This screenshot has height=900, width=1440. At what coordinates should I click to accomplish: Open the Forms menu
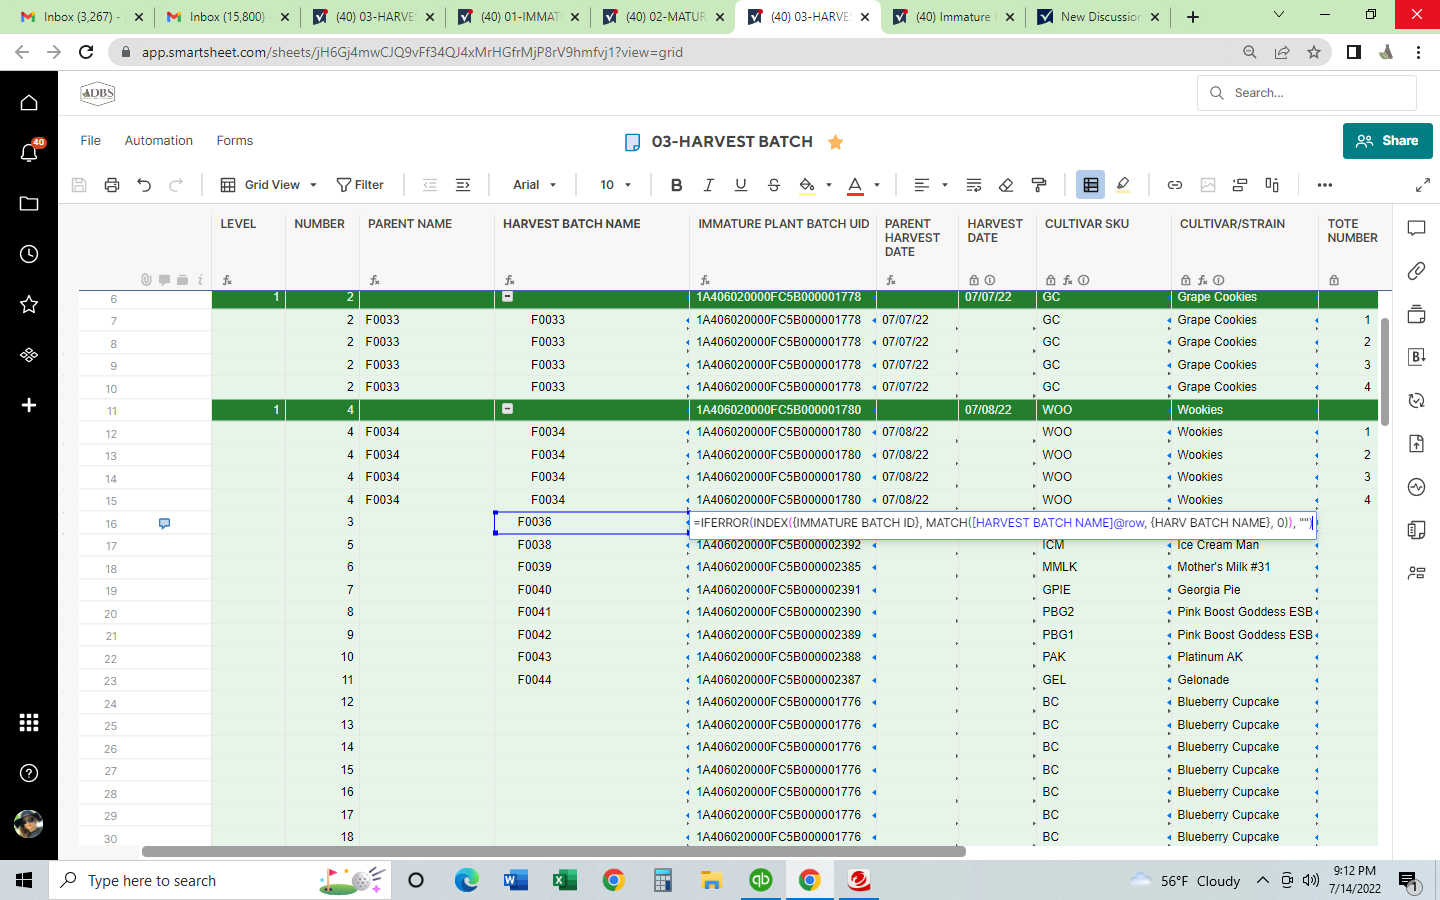point(235,141)
